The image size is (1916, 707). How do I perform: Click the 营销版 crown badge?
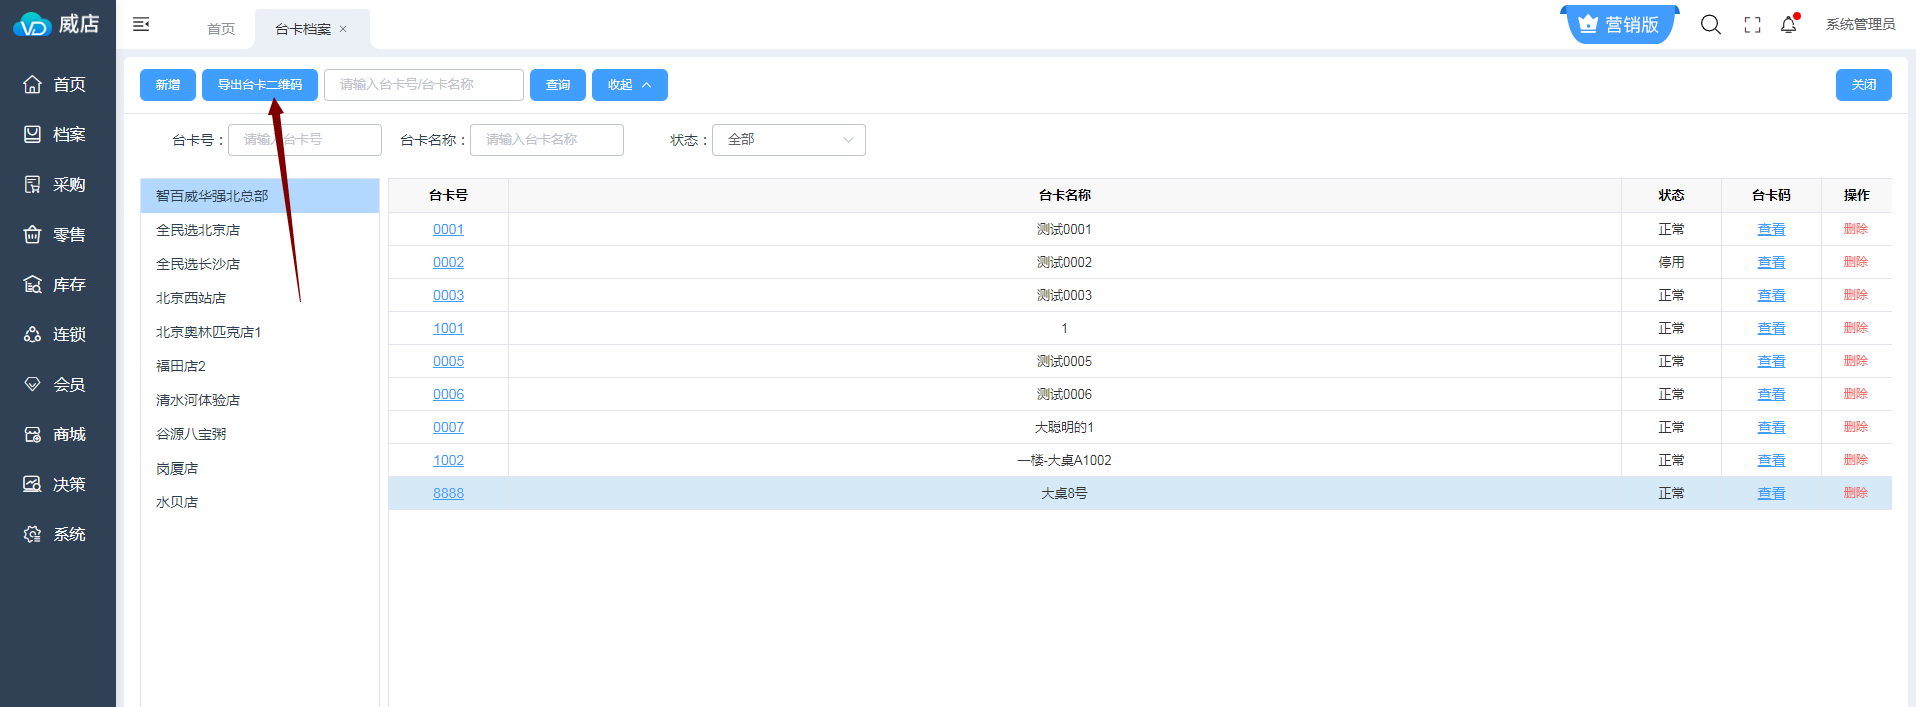click(1619, 25)
